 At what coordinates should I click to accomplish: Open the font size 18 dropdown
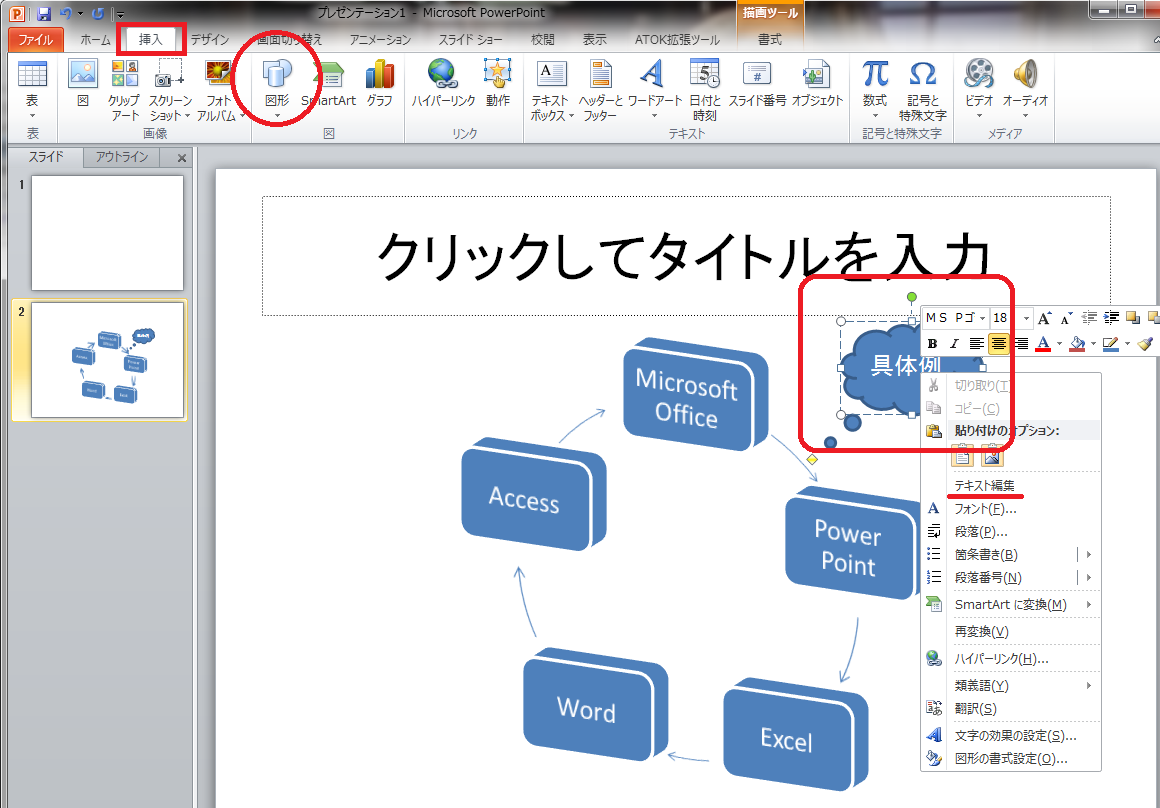[1026, 318]
